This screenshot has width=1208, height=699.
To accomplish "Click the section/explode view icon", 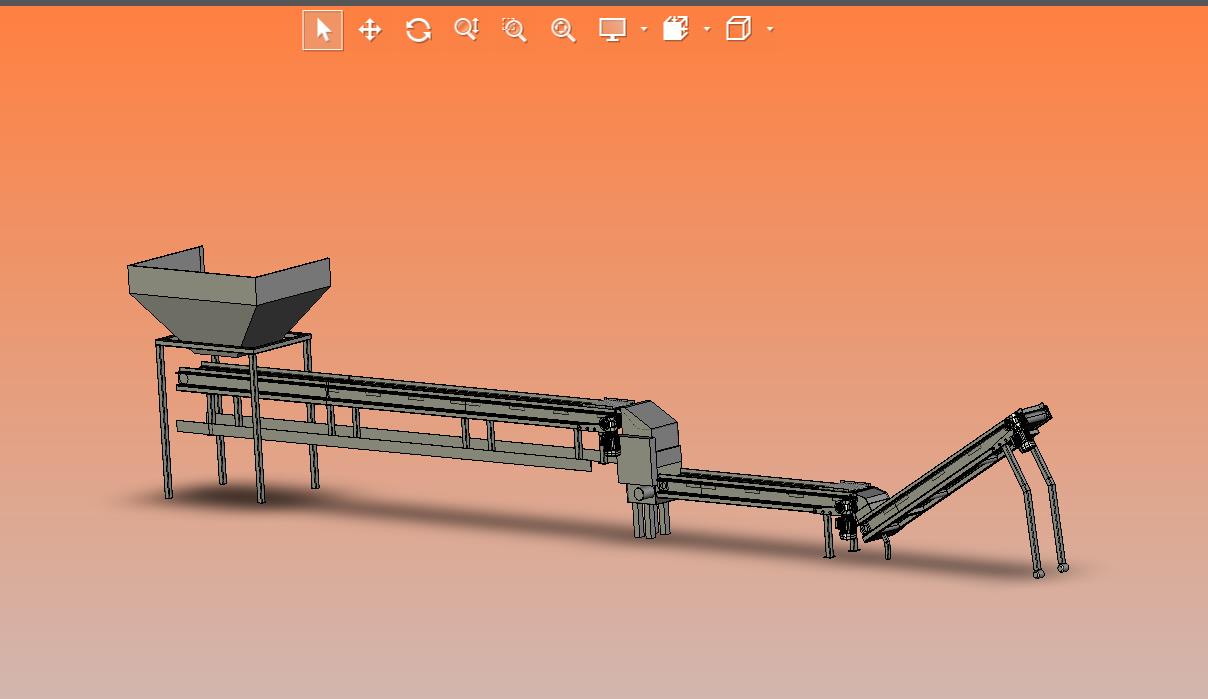I will pyautogui.click(x=676, y=29).
